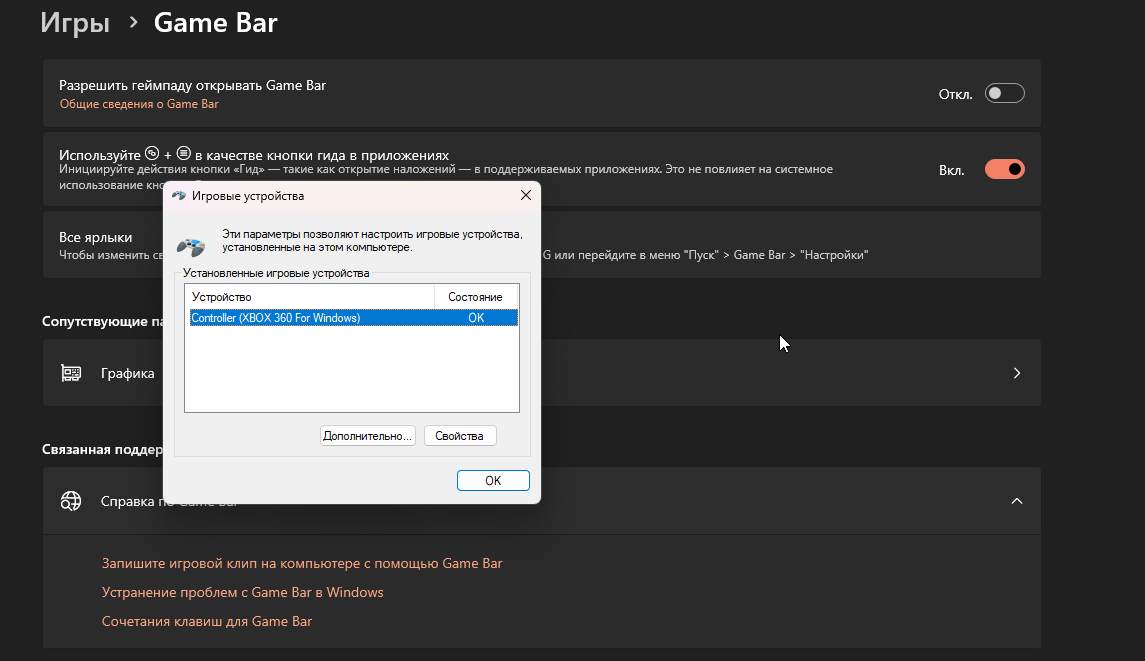Click the Состояние column header

coord(475,297)
